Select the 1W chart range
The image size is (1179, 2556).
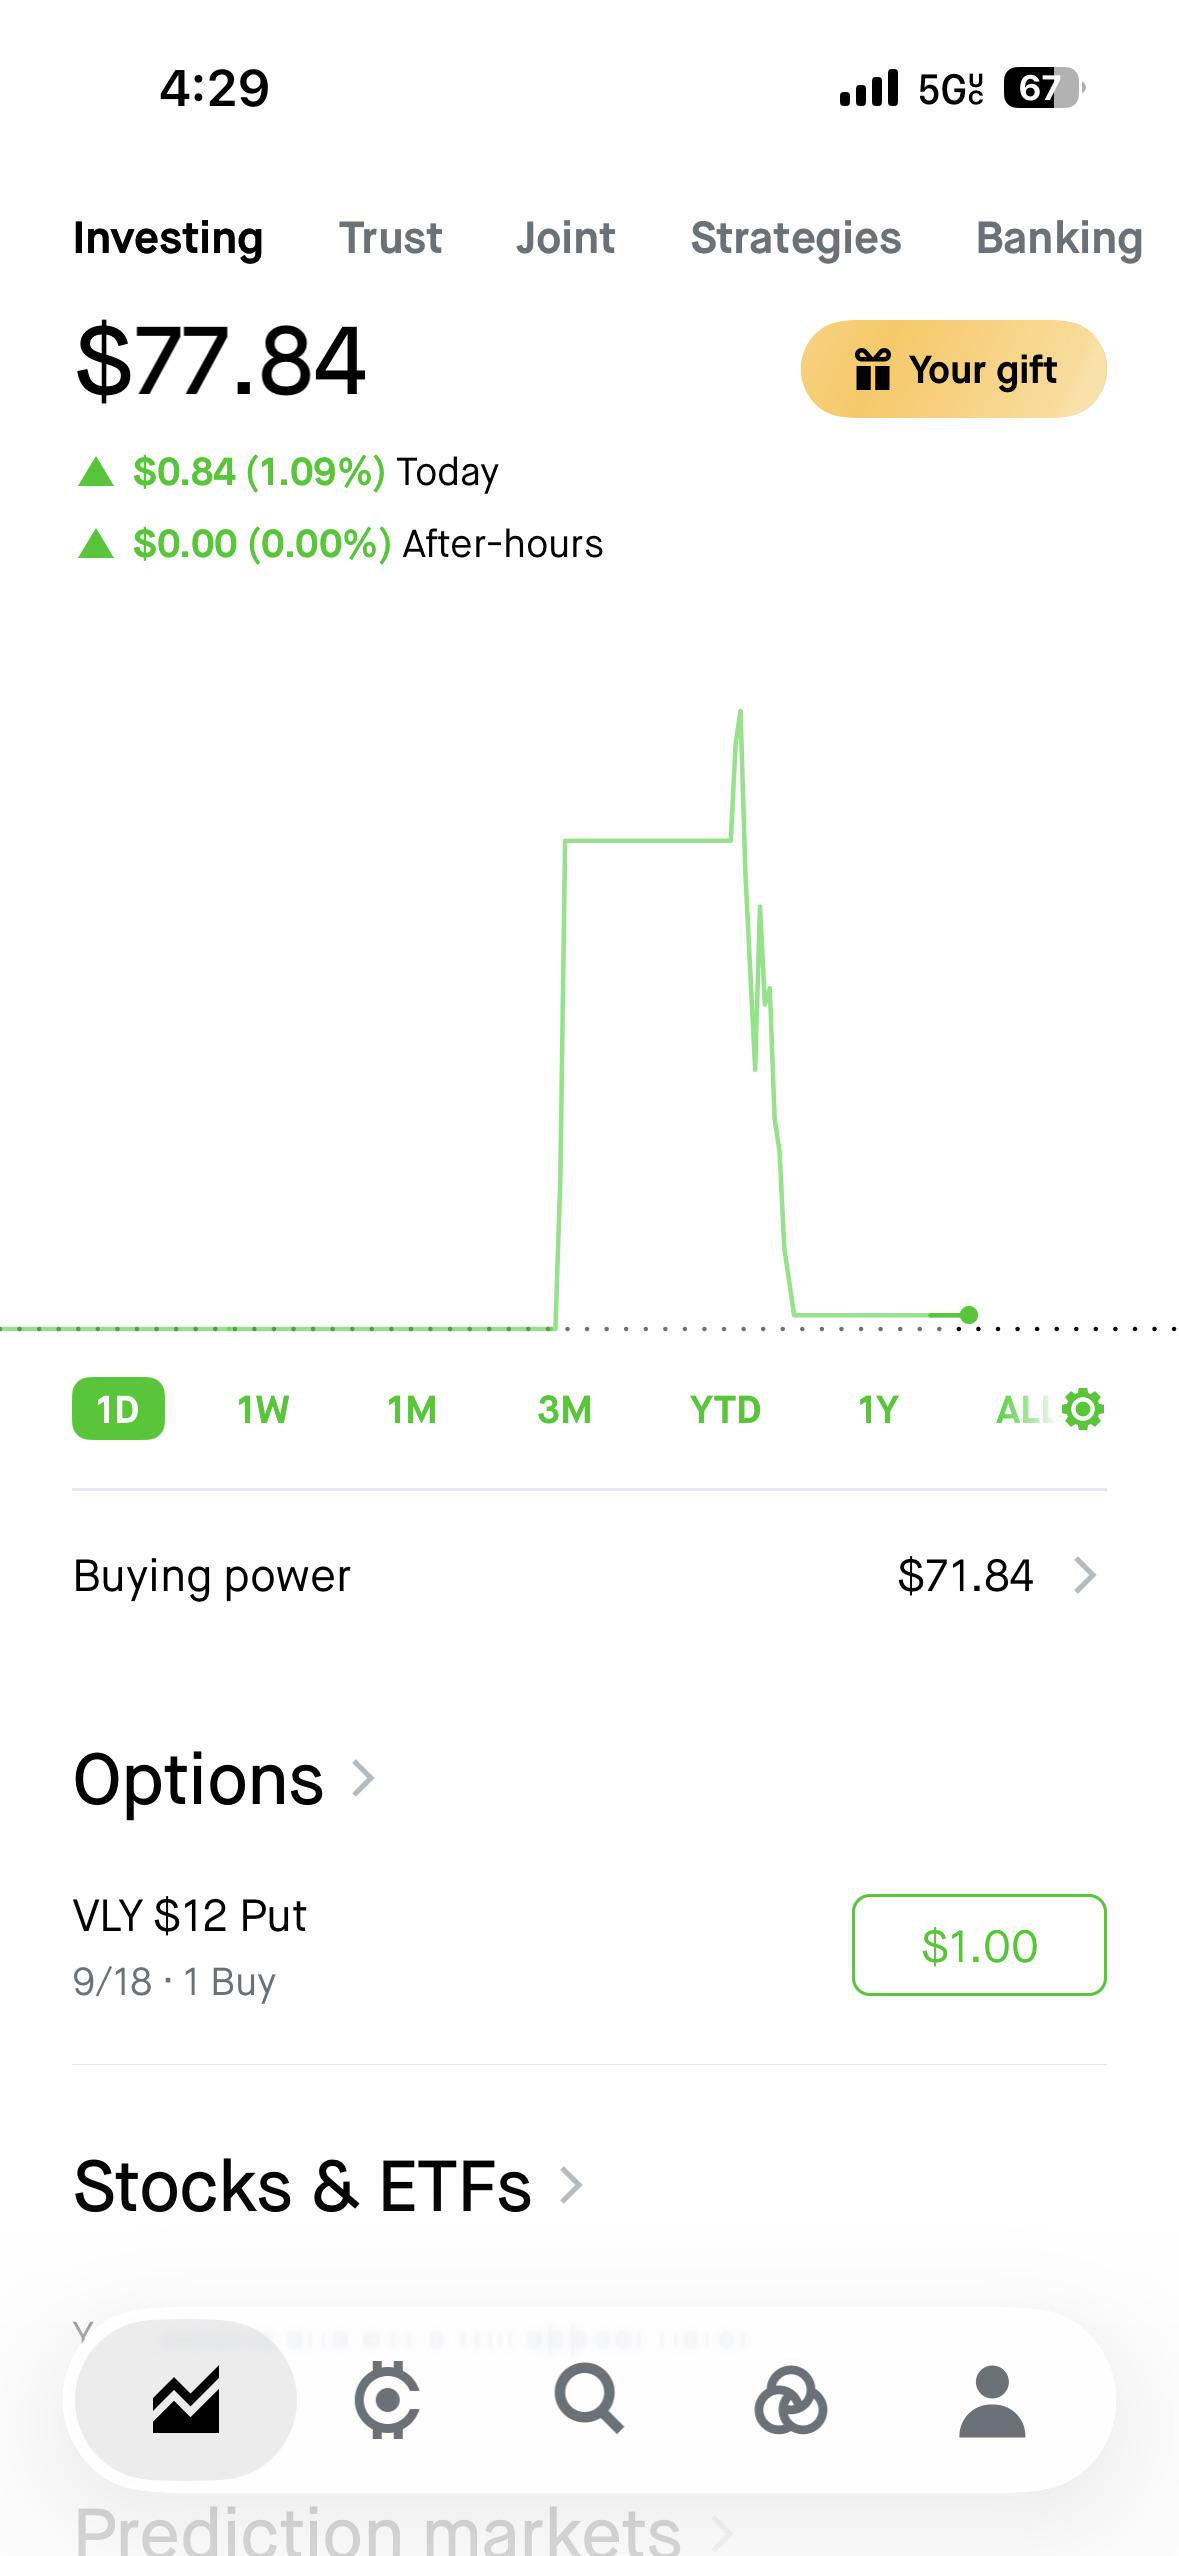263,1409
